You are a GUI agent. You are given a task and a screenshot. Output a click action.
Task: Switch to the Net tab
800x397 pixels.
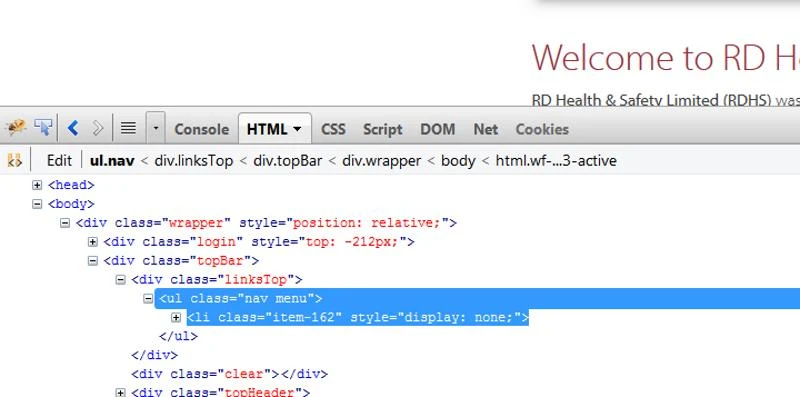click(x=485, y=130)
